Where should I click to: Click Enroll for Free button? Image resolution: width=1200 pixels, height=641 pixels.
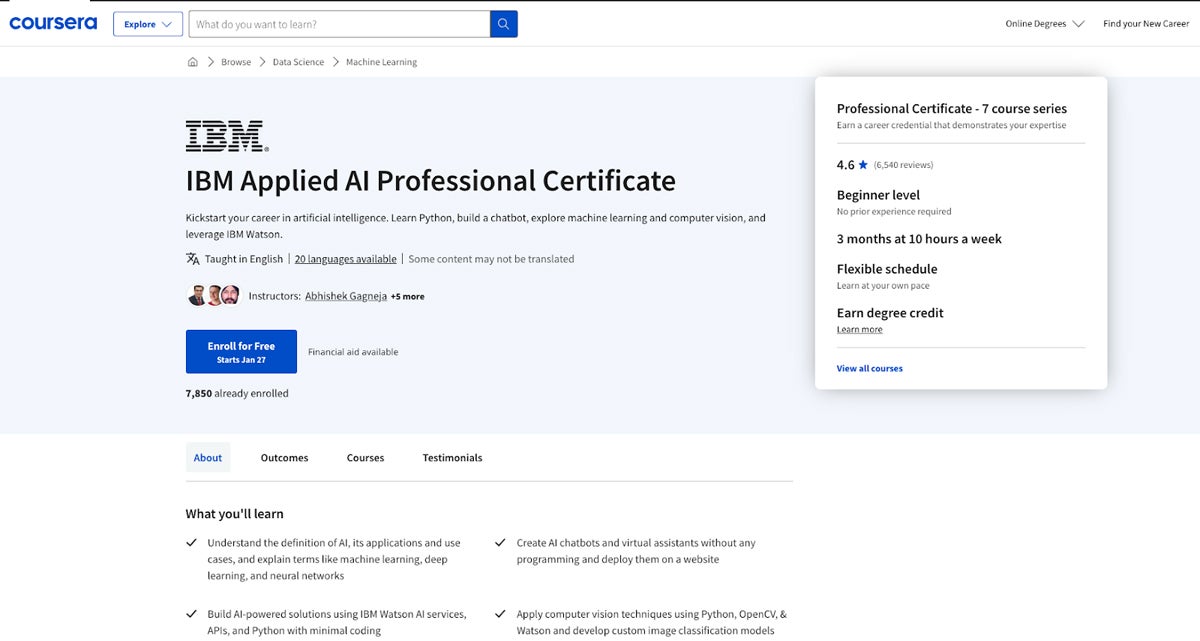coord(241,352)
